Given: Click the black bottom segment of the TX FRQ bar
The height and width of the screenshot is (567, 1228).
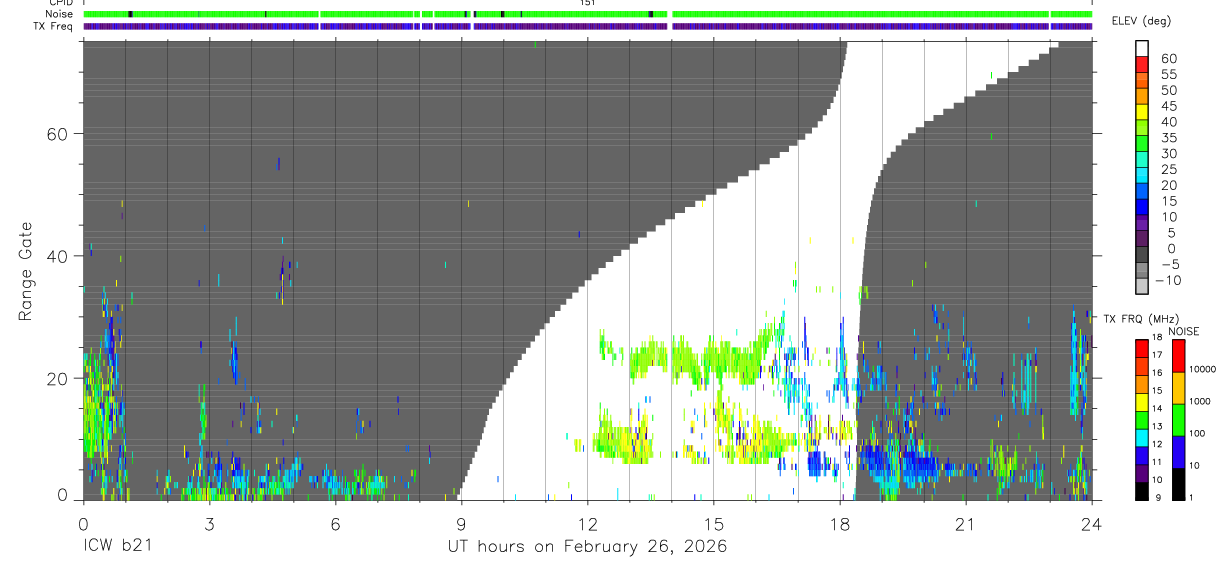Looking at the screenshot, I should point(1142,491).
